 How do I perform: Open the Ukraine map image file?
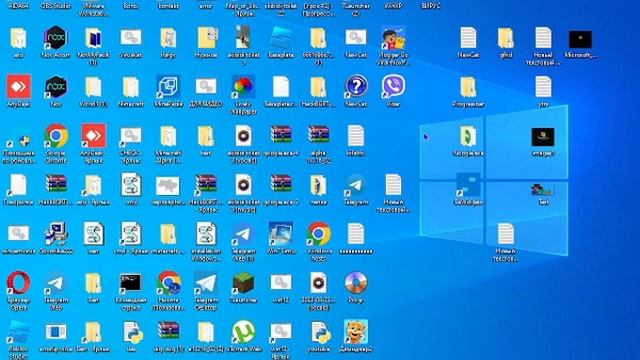pos(168,186)
